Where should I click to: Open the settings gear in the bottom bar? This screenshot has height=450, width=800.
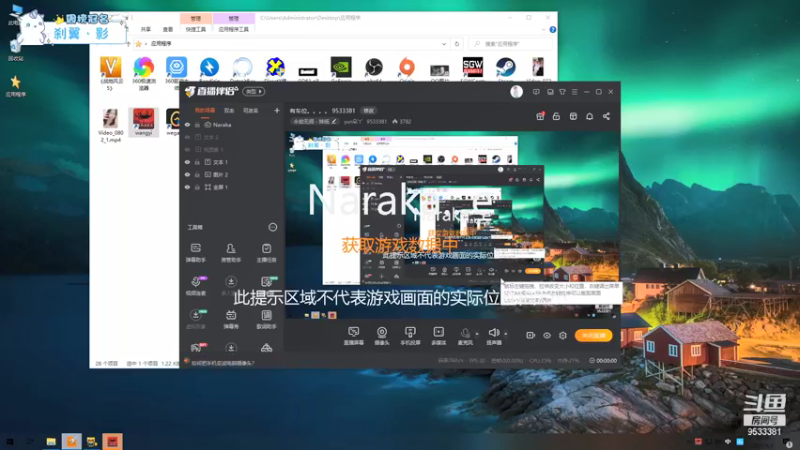563,335
